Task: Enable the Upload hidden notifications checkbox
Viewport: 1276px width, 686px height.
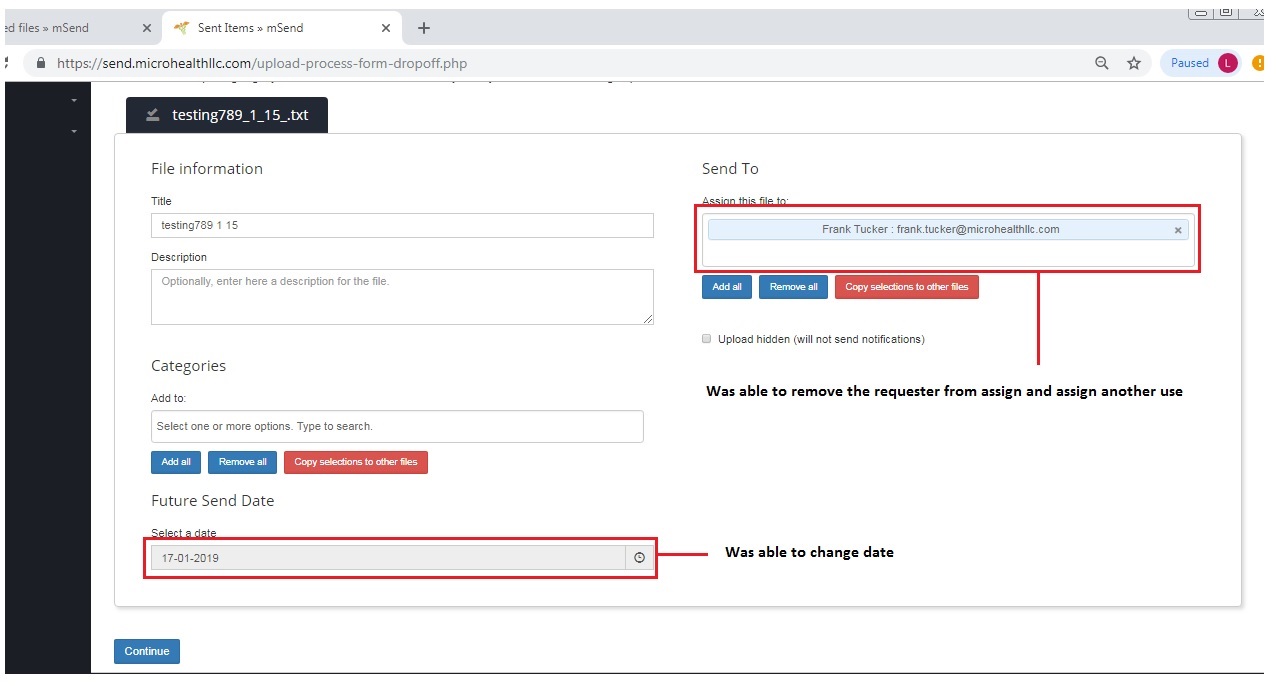Action: [706, 338]
